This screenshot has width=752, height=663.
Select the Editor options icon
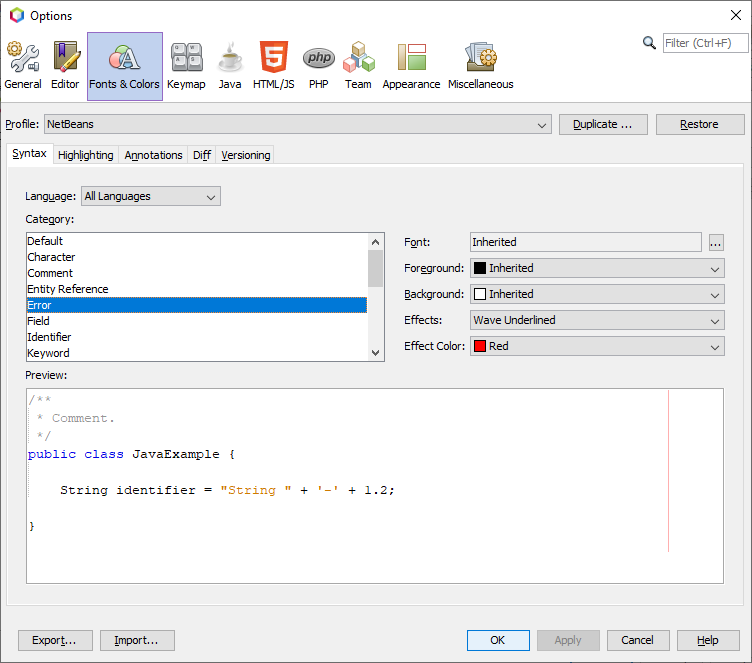click(x=65, y=66)
